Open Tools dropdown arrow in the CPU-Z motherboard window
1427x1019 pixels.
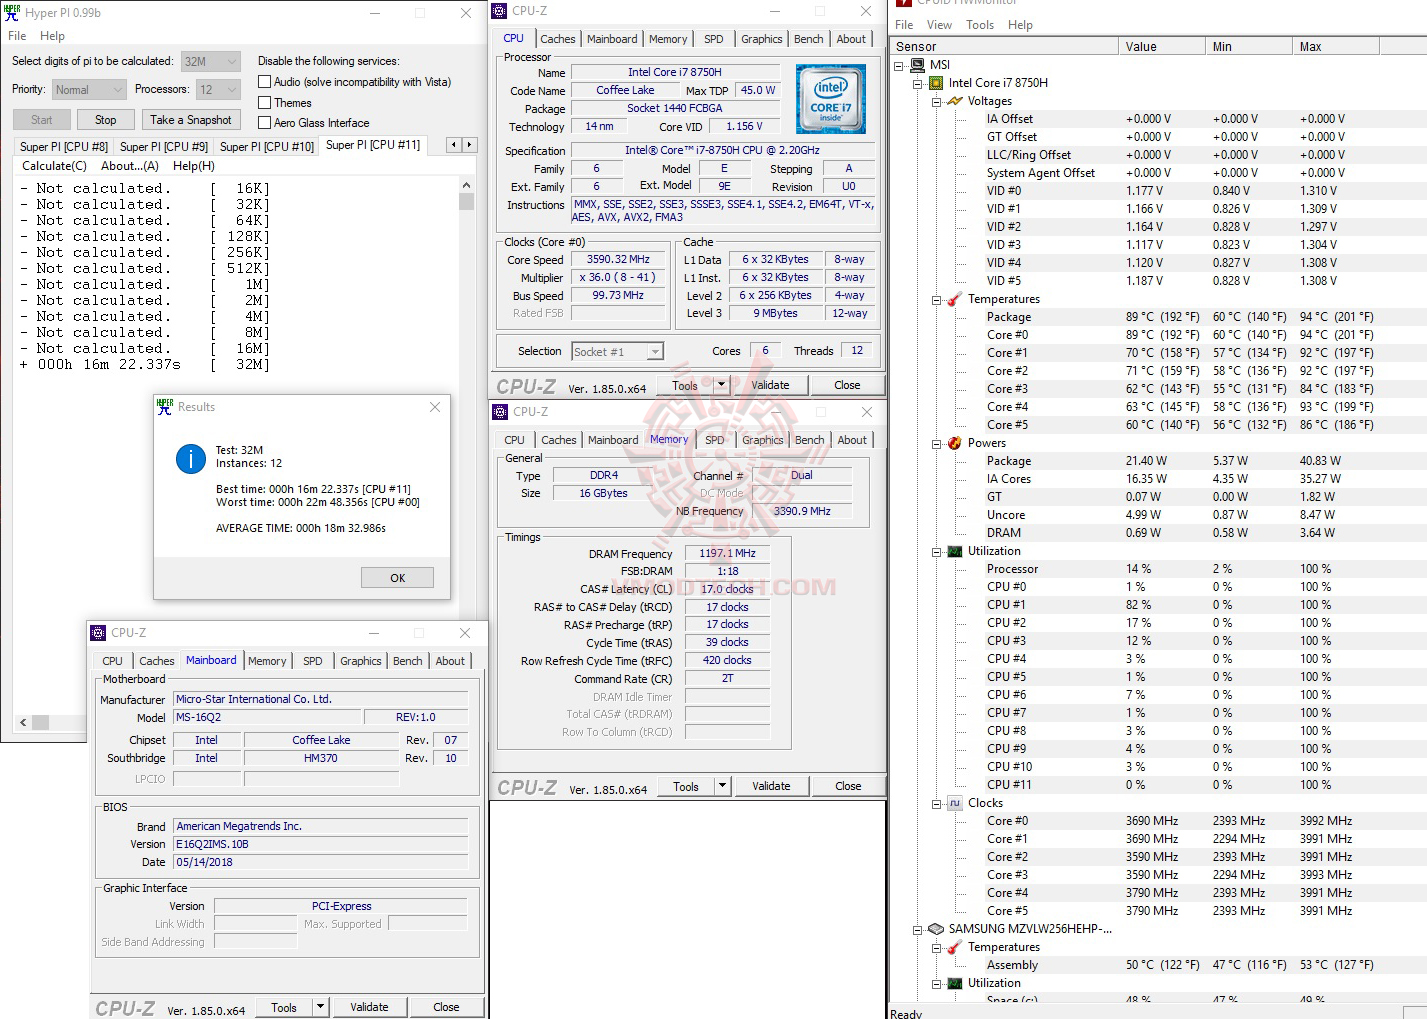point(321,1007)
